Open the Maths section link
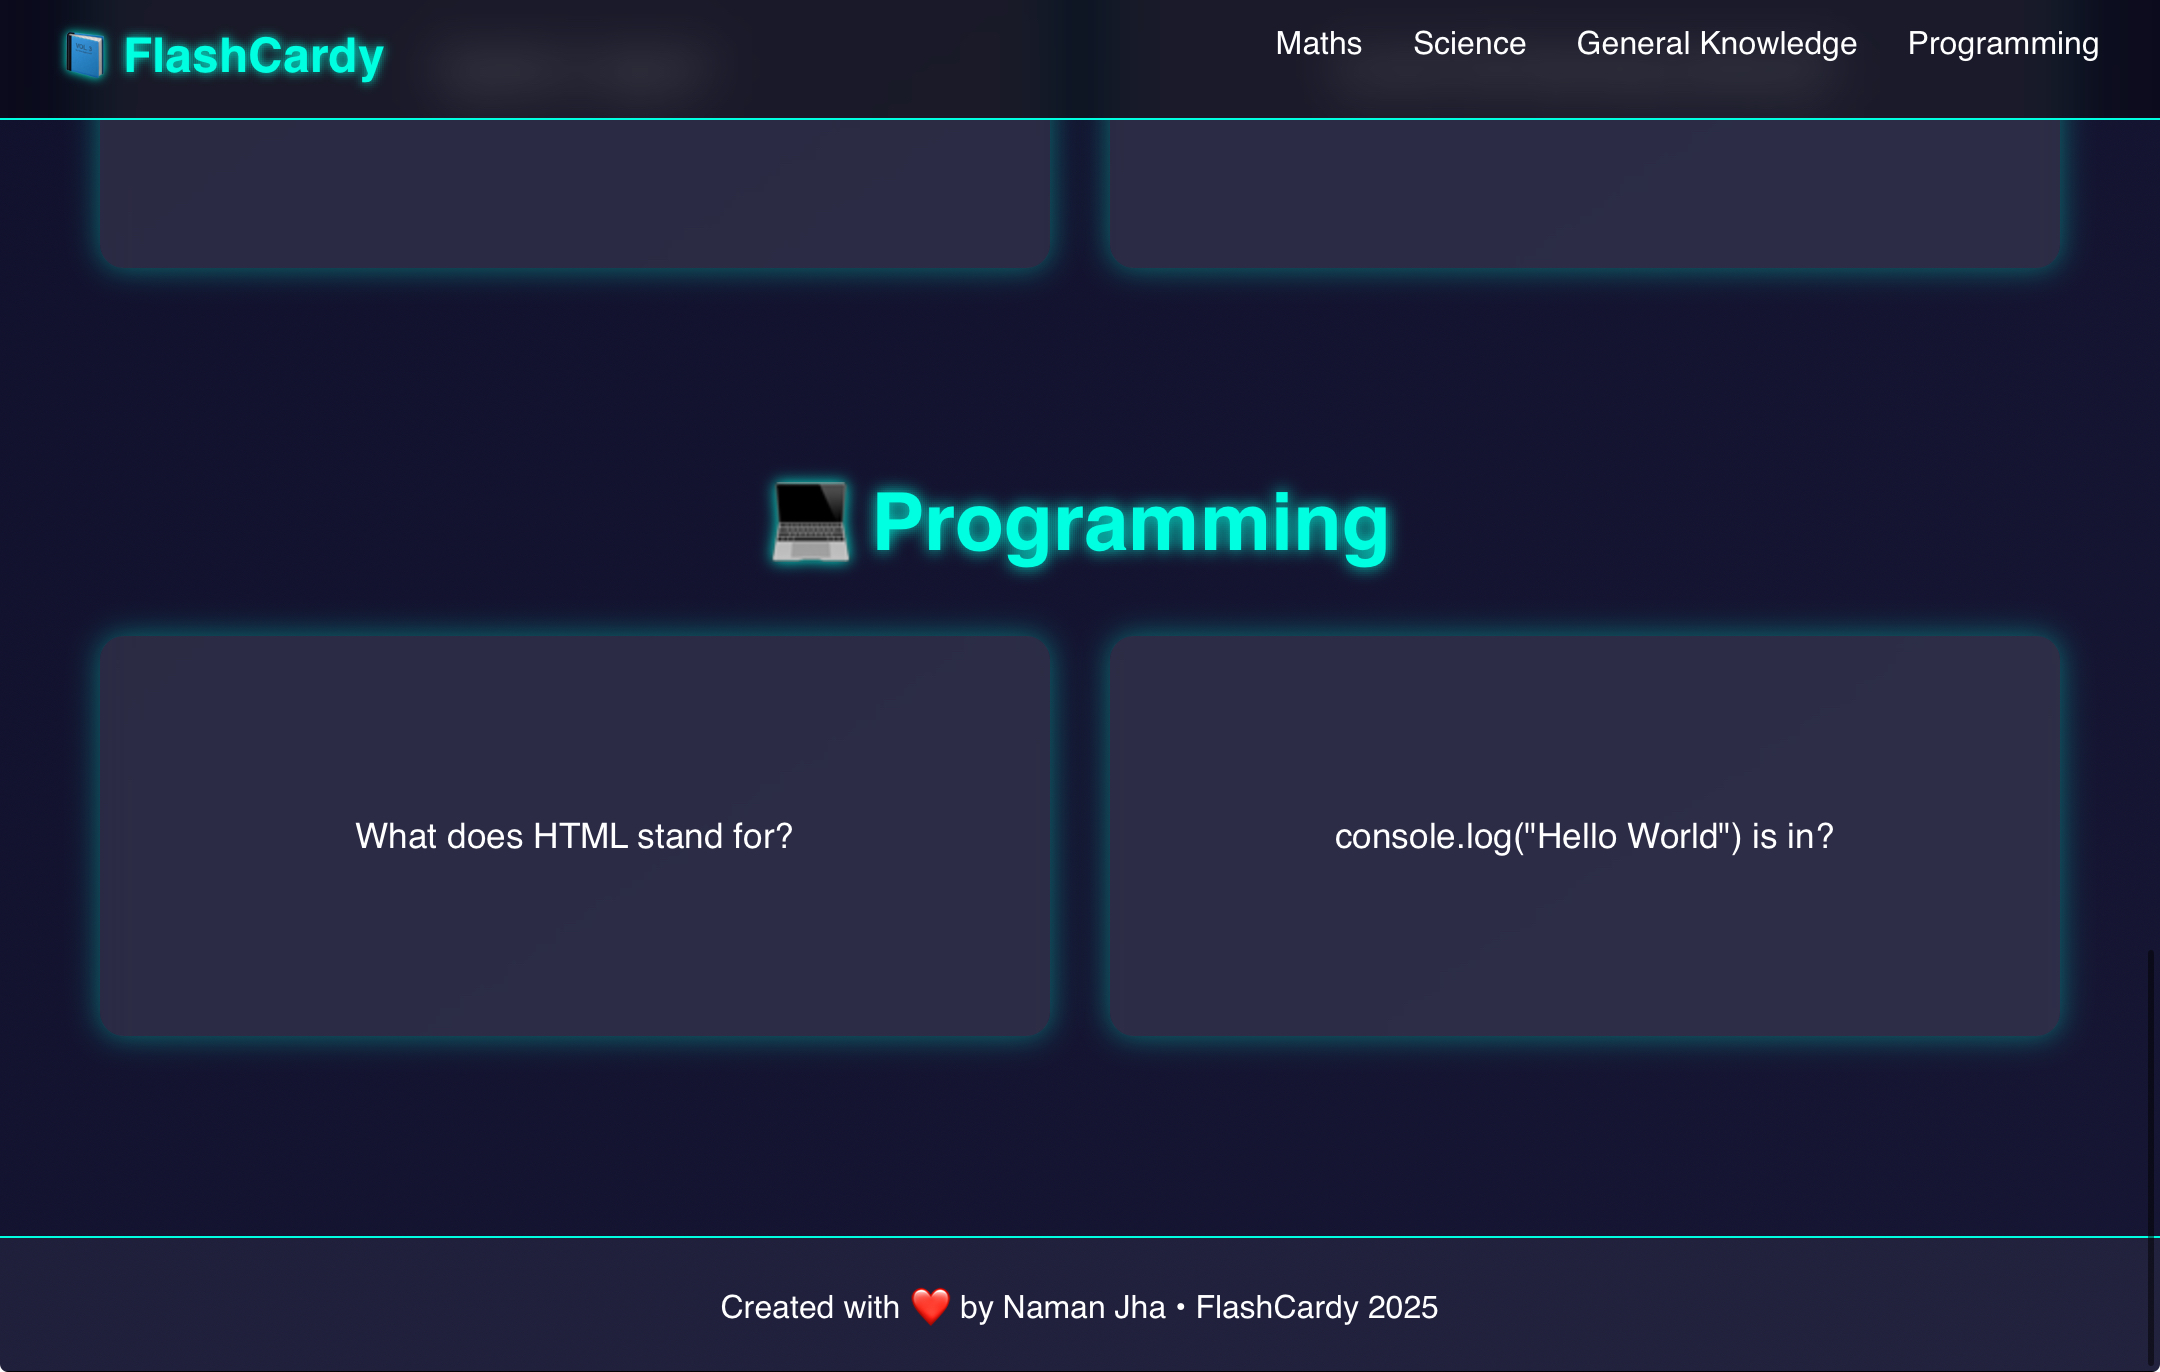Screen dimensions: 2160x1372 [x=1318, y=44]
